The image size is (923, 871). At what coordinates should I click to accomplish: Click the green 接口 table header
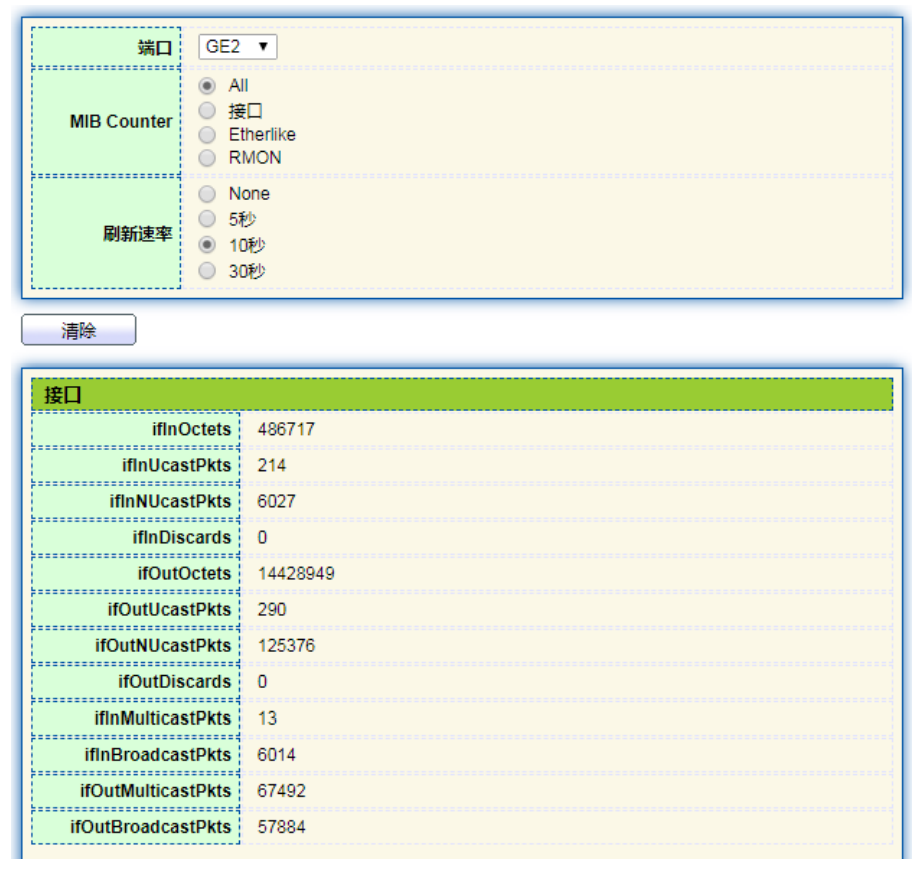click(461, 395)
